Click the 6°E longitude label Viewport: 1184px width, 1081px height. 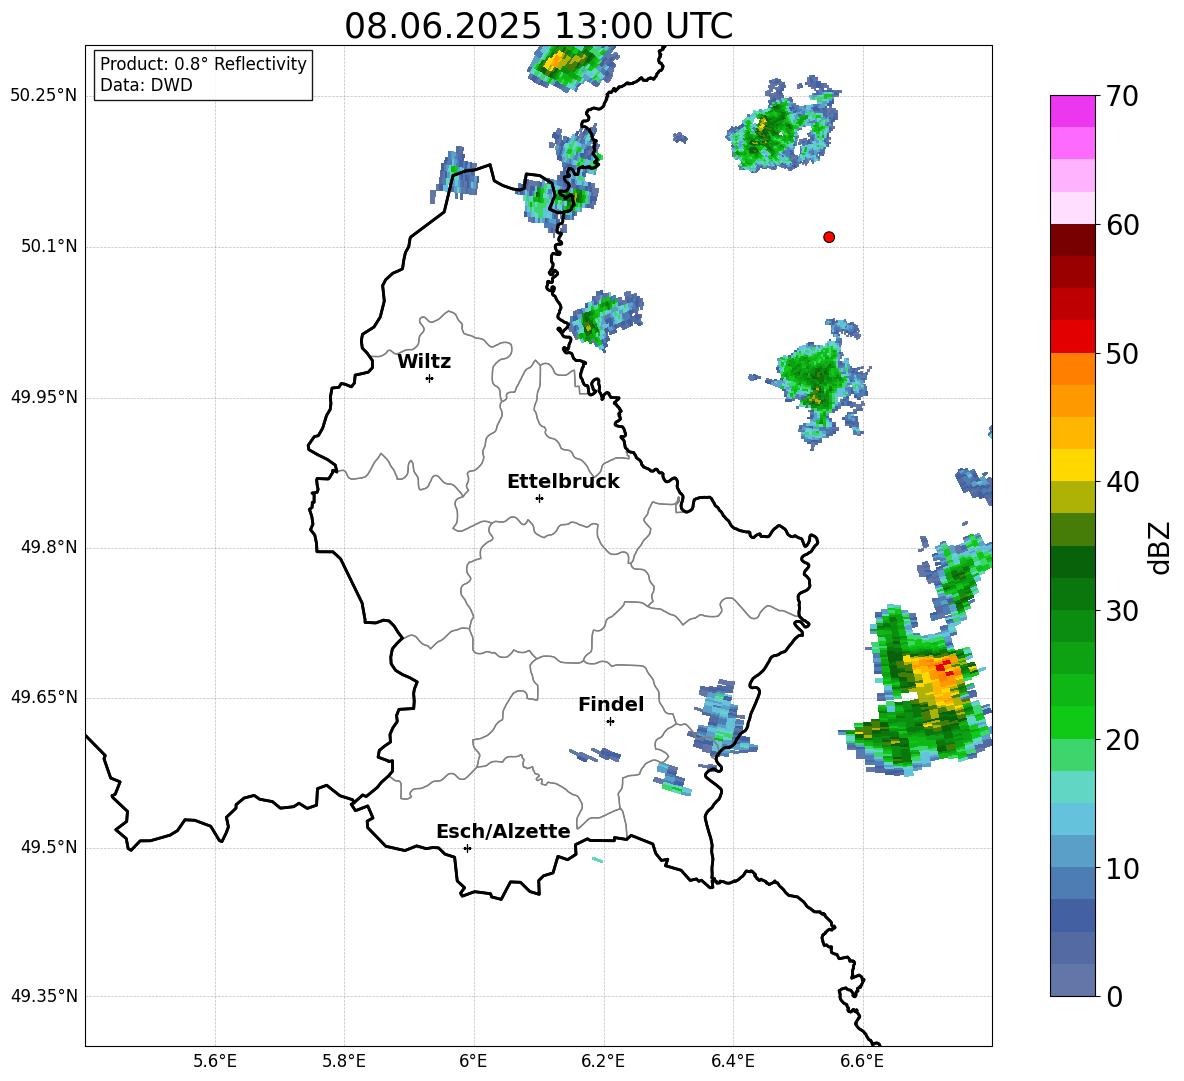point(473,1061)
